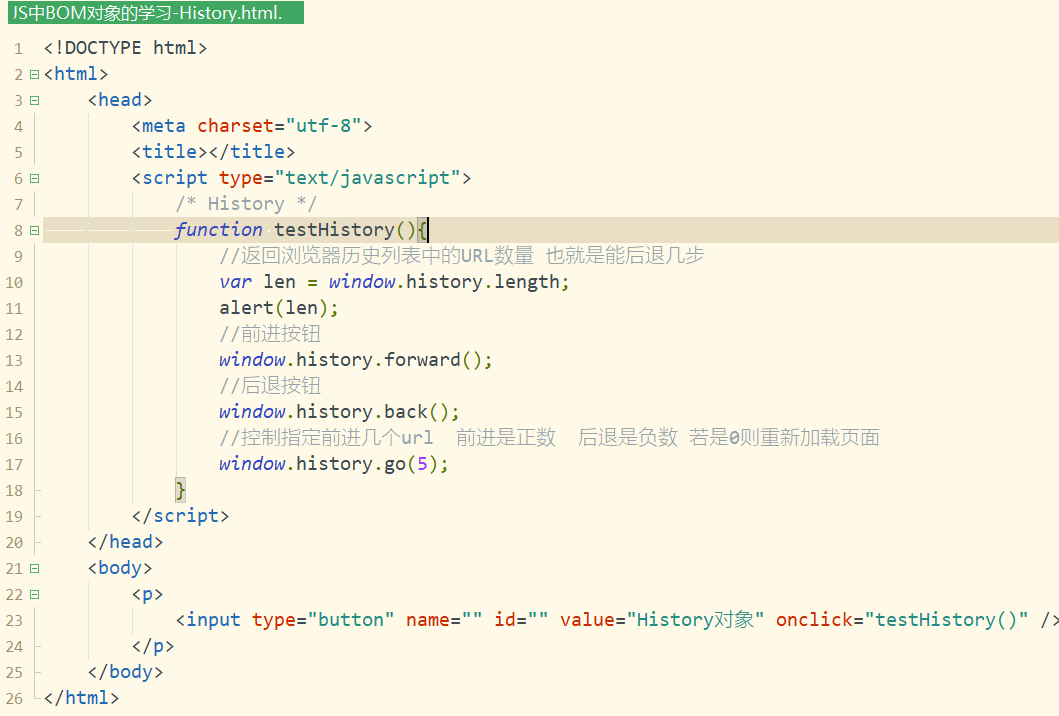
Task: Click the closing brace on line 18
Action: (x=178, y=489)
